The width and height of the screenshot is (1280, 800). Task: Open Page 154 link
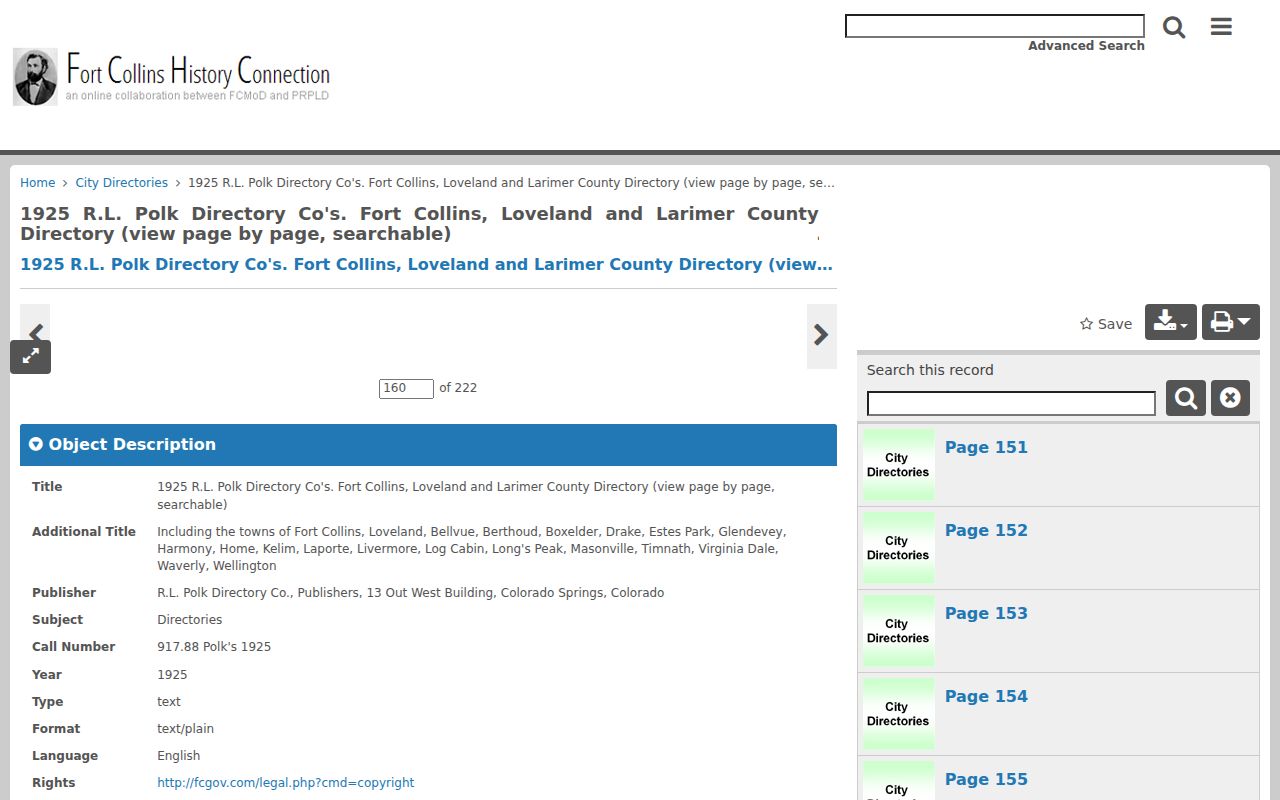986,697
